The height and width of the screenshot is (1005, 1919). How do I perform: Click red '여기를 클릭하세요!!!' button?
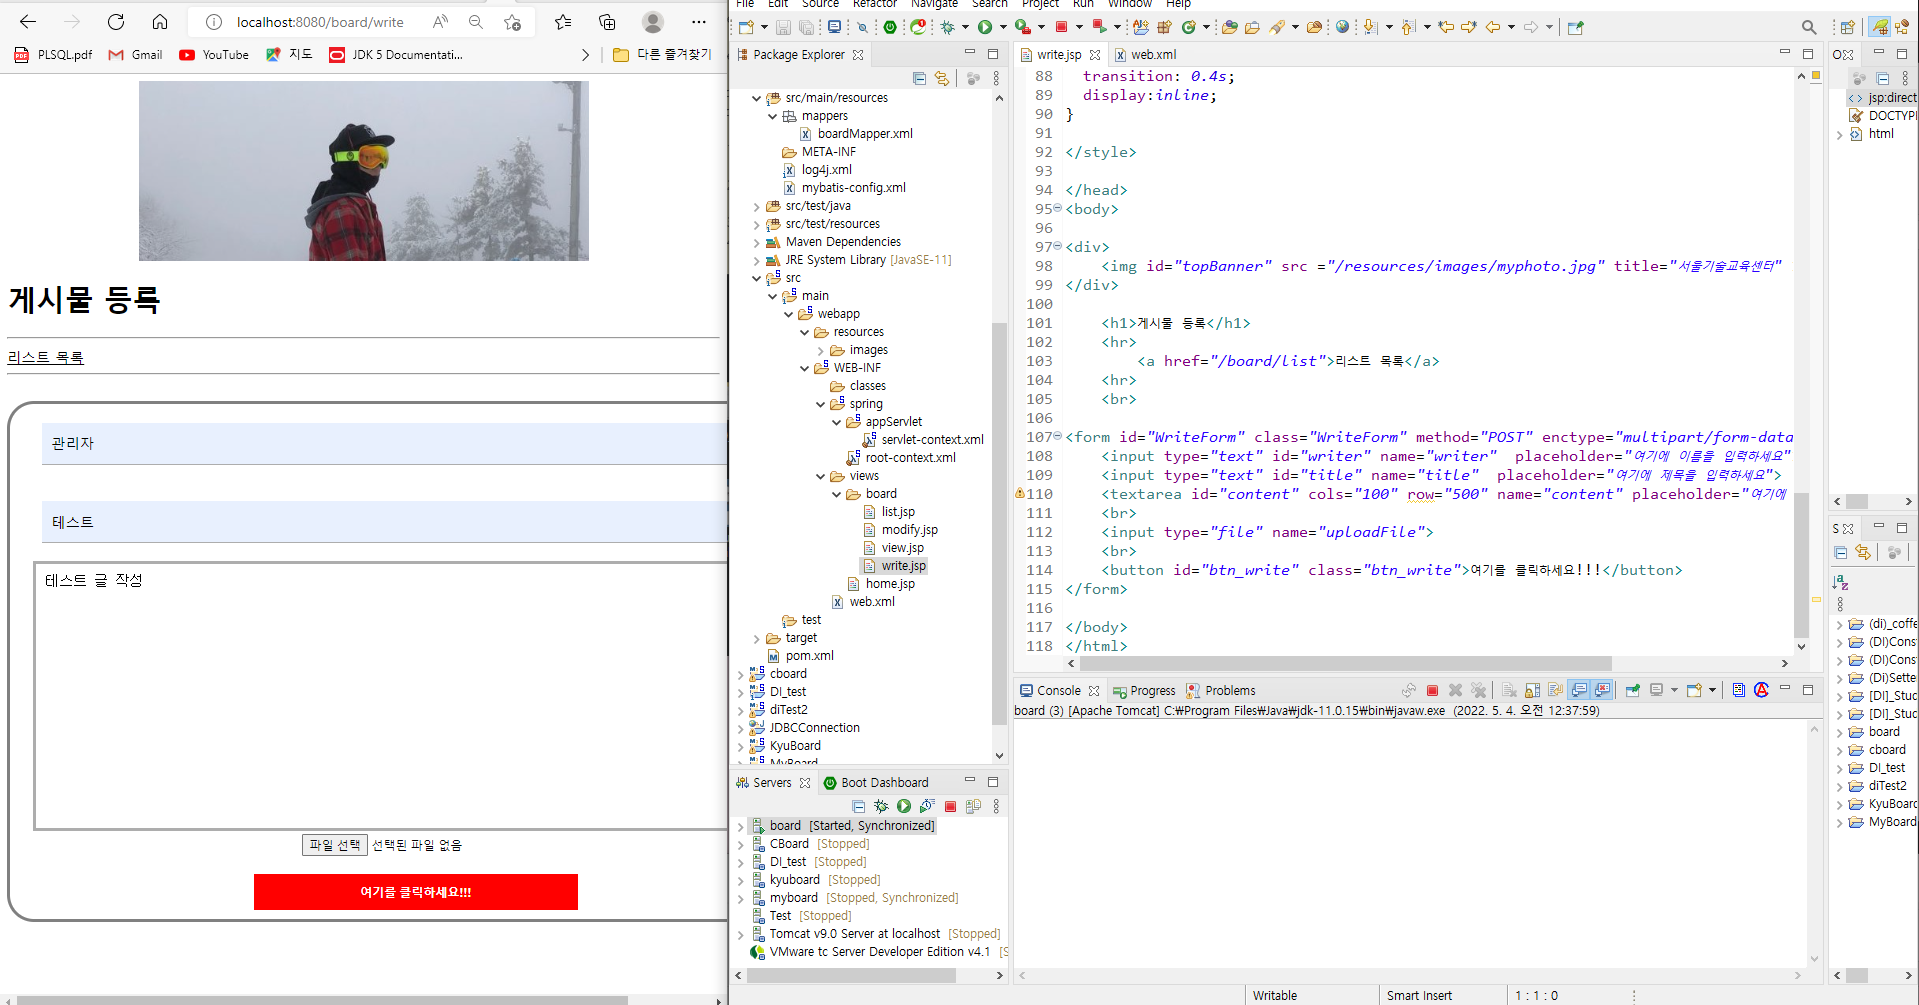[x=416, y=892]
